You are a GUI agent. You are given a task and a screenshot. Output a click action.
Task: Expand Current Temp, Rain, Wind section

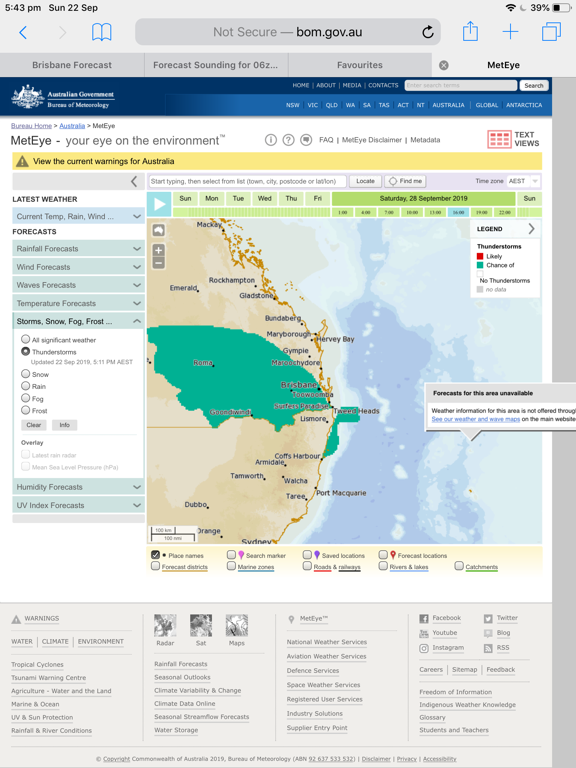[x=78, y=216]
